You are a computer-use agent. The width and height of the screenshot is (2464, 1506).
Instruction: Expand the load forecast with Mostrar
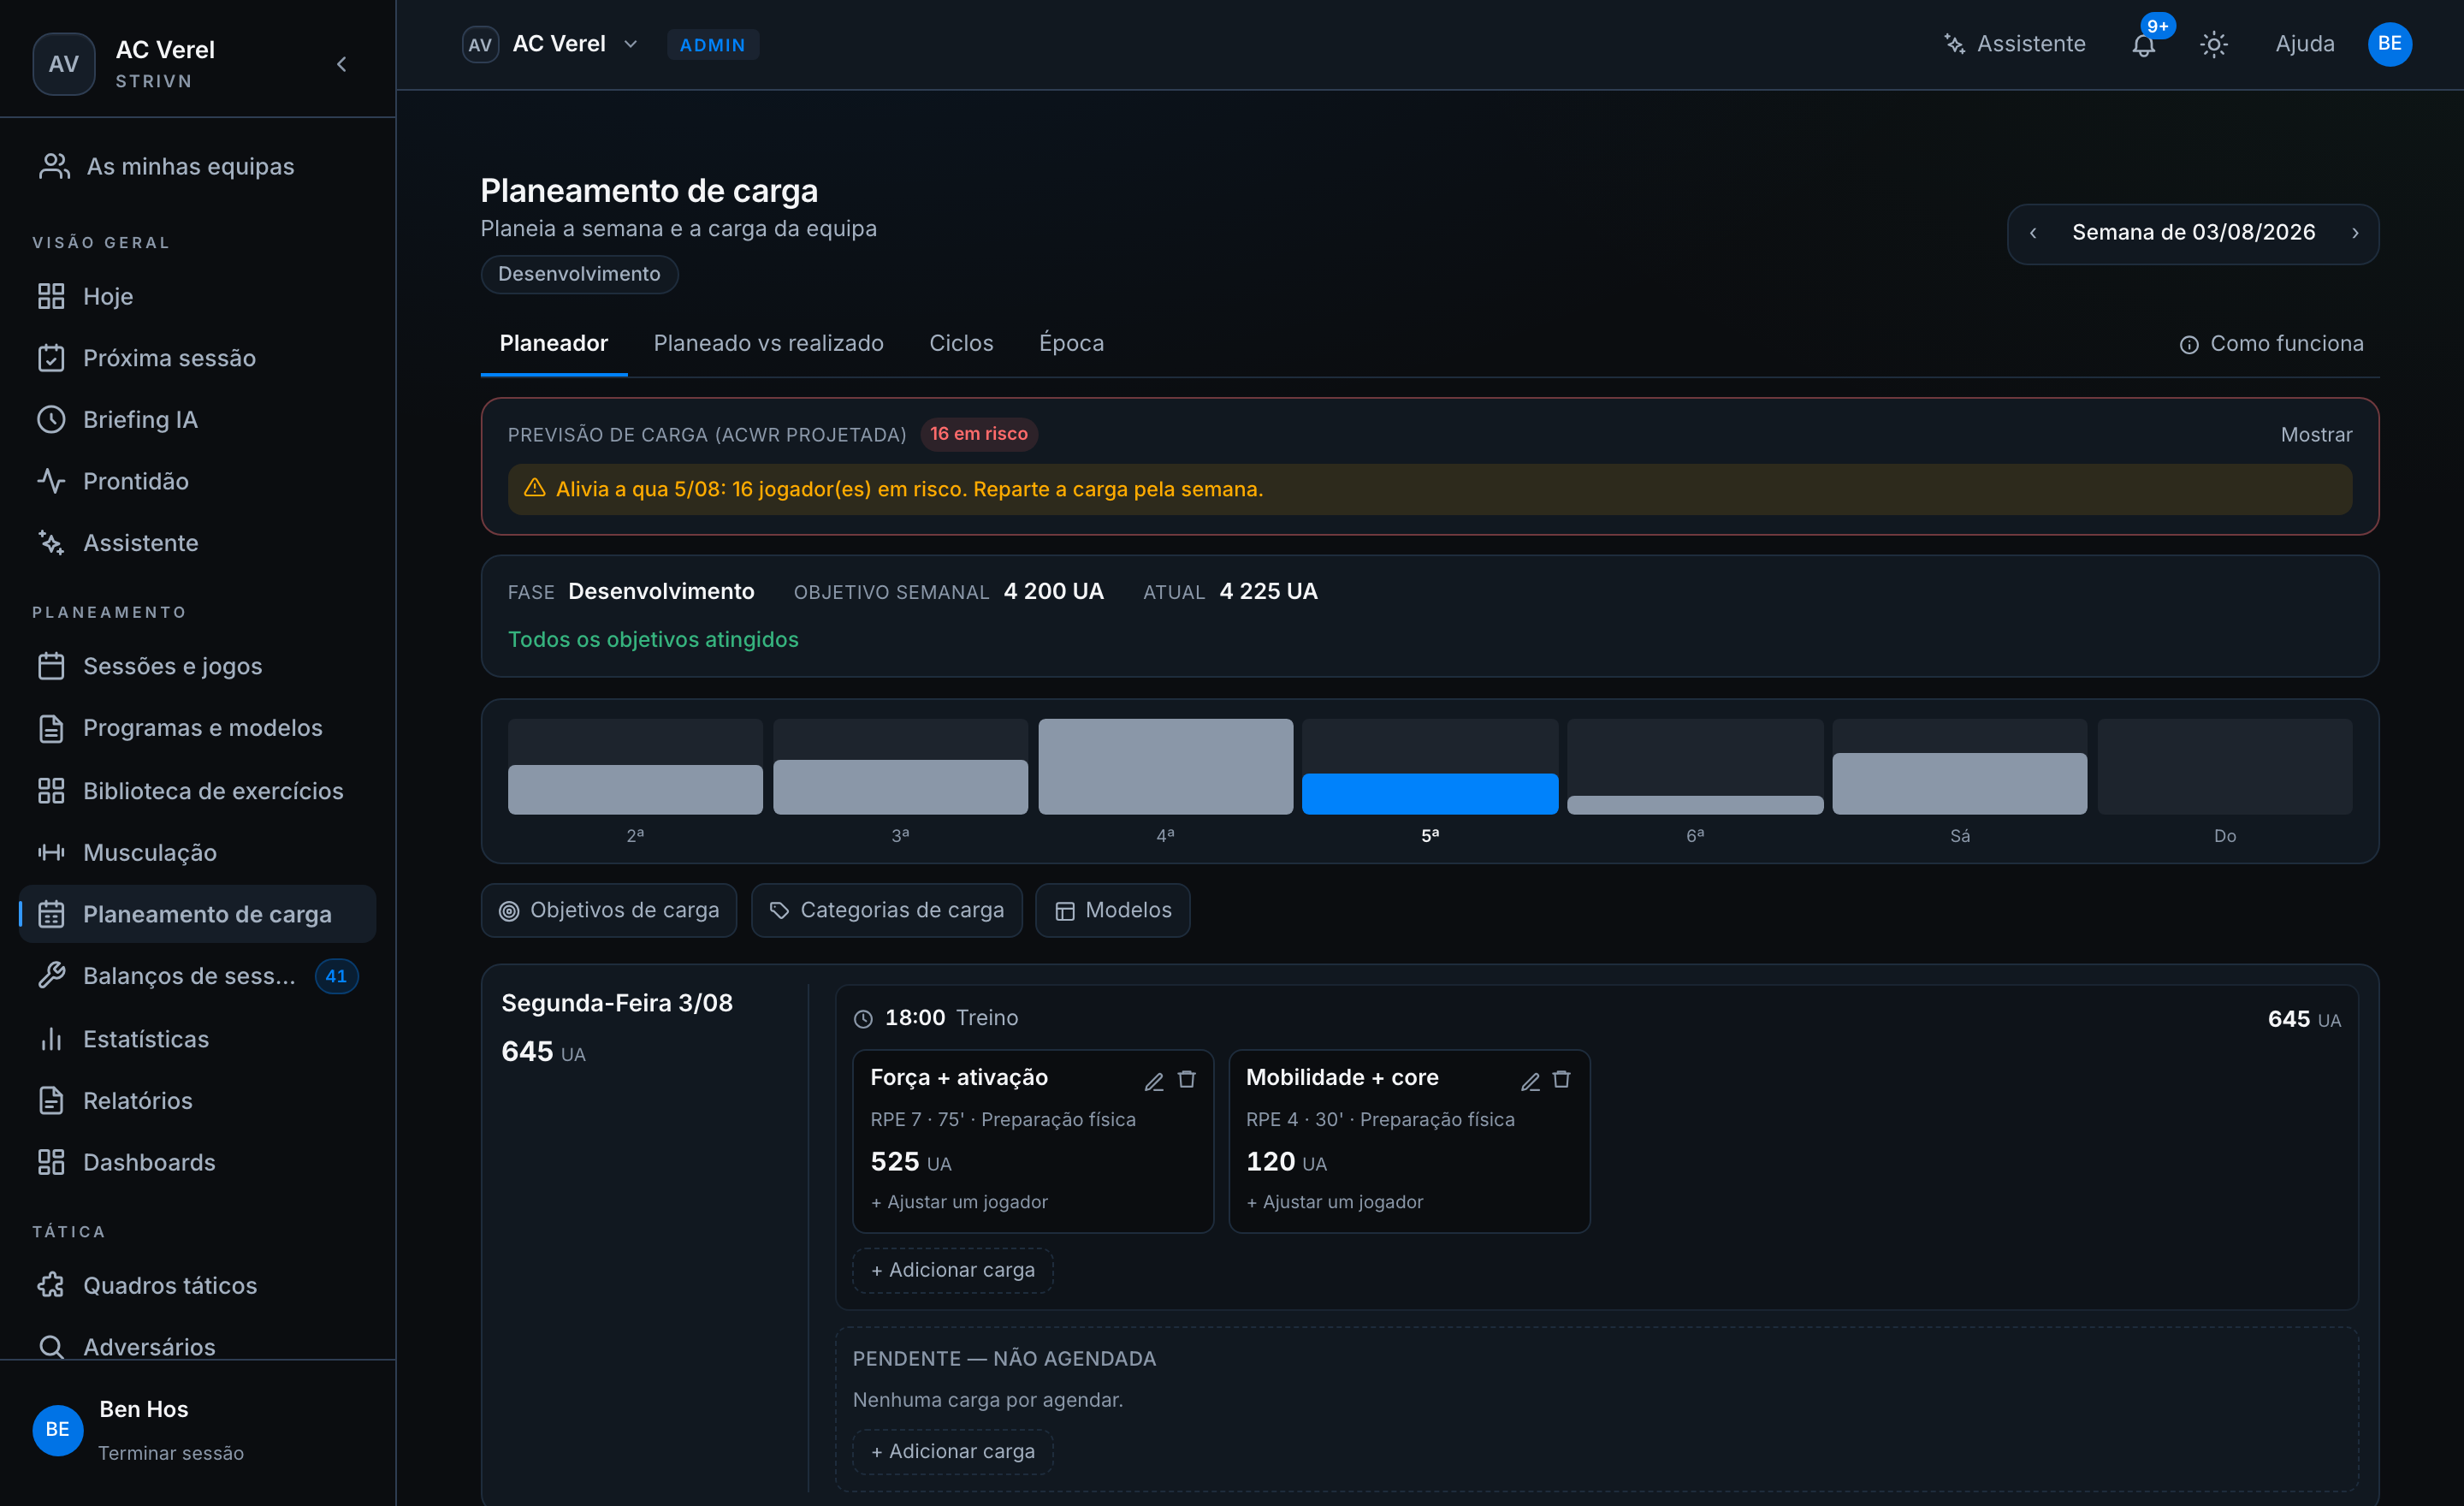[2316, 435]
